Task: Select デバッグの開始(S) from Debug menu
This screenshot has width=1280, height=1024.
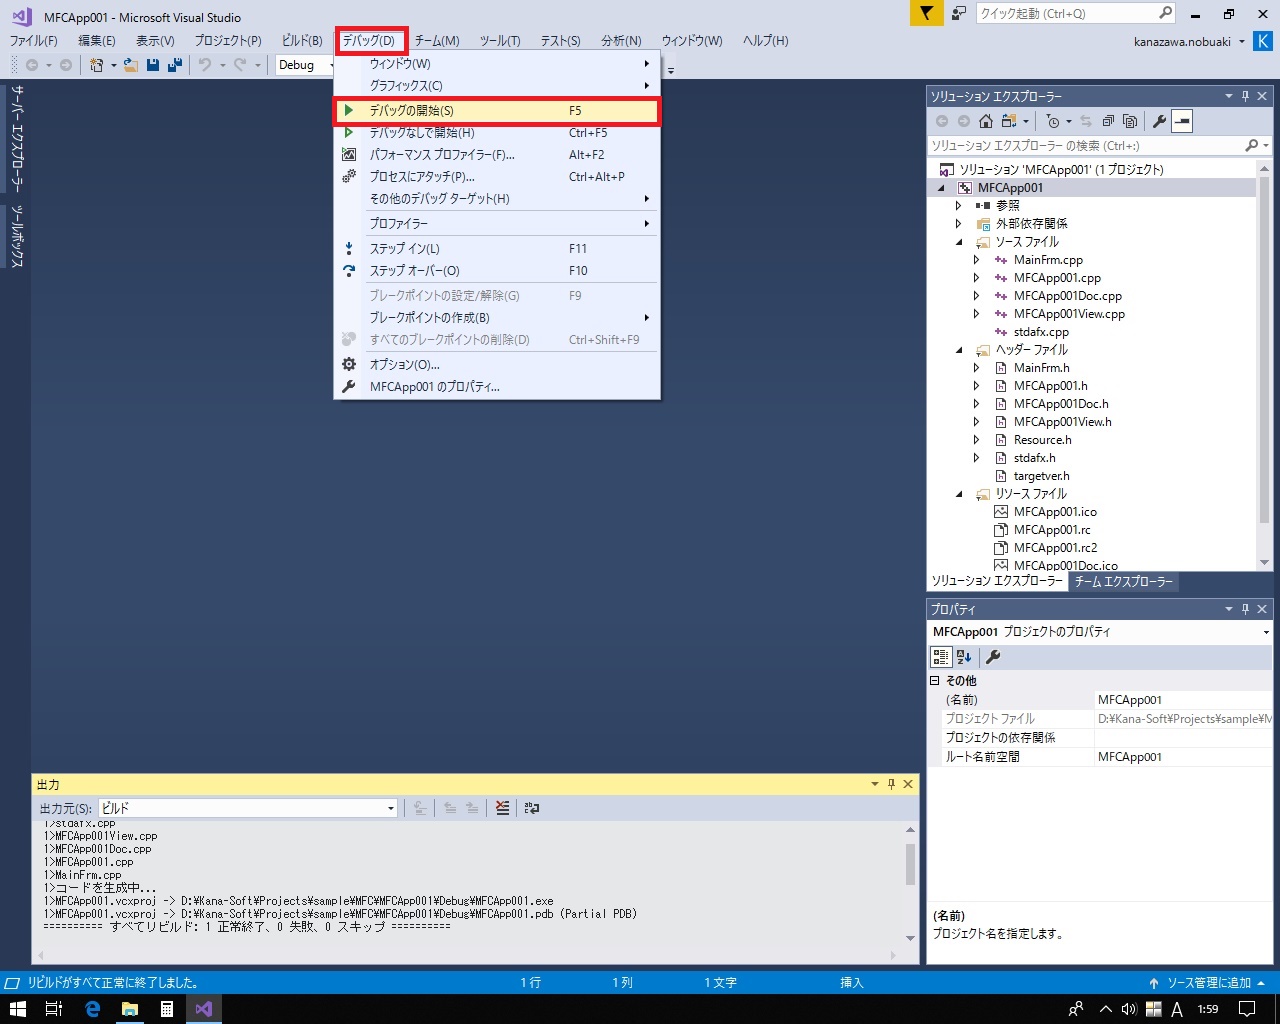Action: pyautogui.click(x=496, y=111)
